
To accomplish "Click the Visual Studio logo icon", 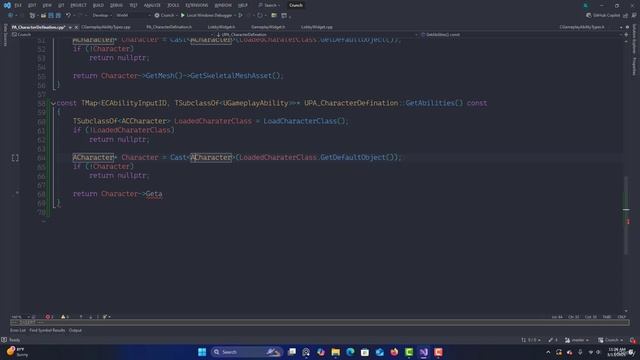I will pos(7,5).
